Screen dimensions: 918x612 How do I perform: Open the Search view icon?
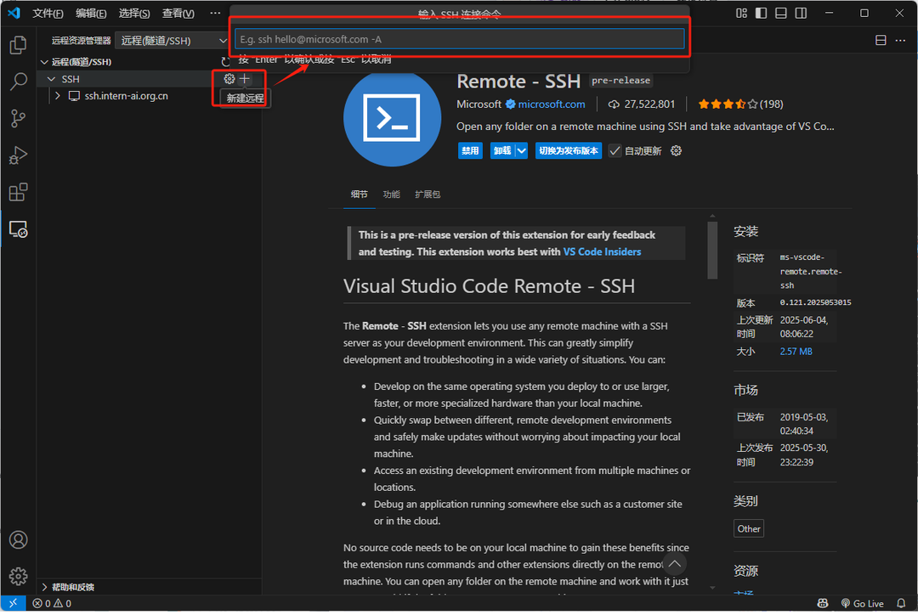pos(18,81)
